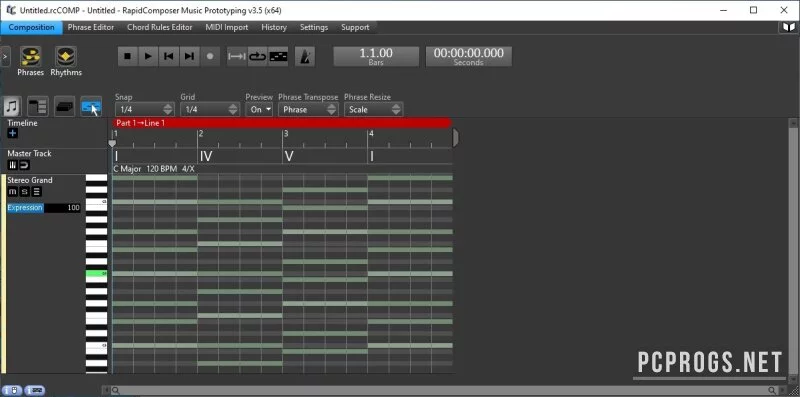Click the Master Track loop arrow icon
Screen dimensions: 800x397
24,165
